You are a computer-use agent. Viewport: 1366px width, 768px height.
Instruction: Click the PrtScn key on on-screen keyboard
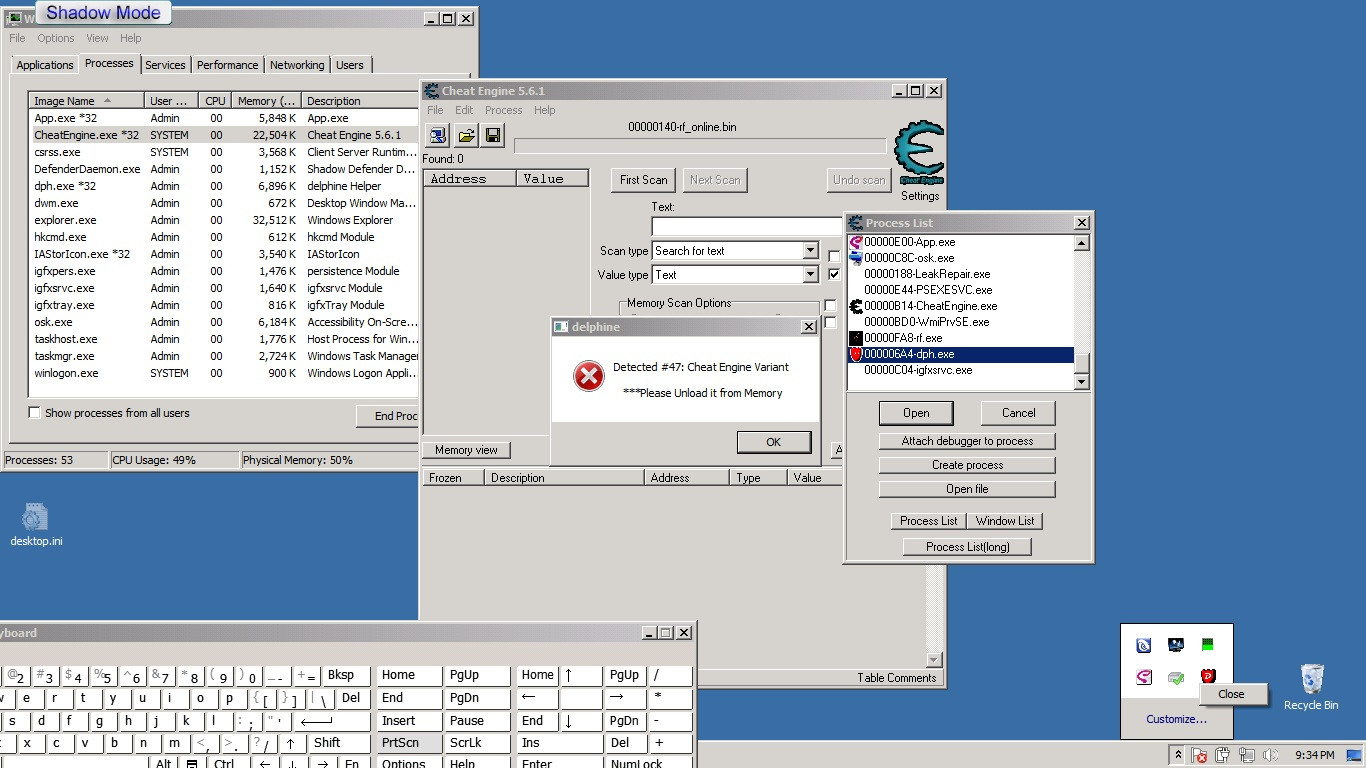[409, 743]
